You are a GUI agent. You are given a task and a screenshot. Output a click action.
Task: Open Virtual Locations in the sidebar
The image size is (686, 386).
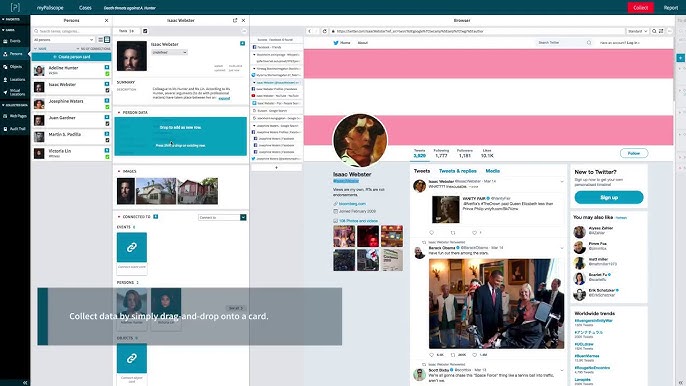(x=15, y=92)
